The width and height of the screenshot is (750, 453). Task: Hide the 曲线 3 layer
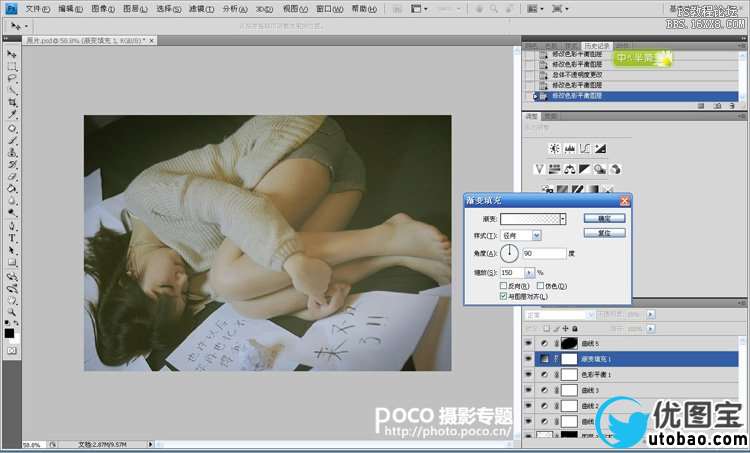tap(529, 390)
